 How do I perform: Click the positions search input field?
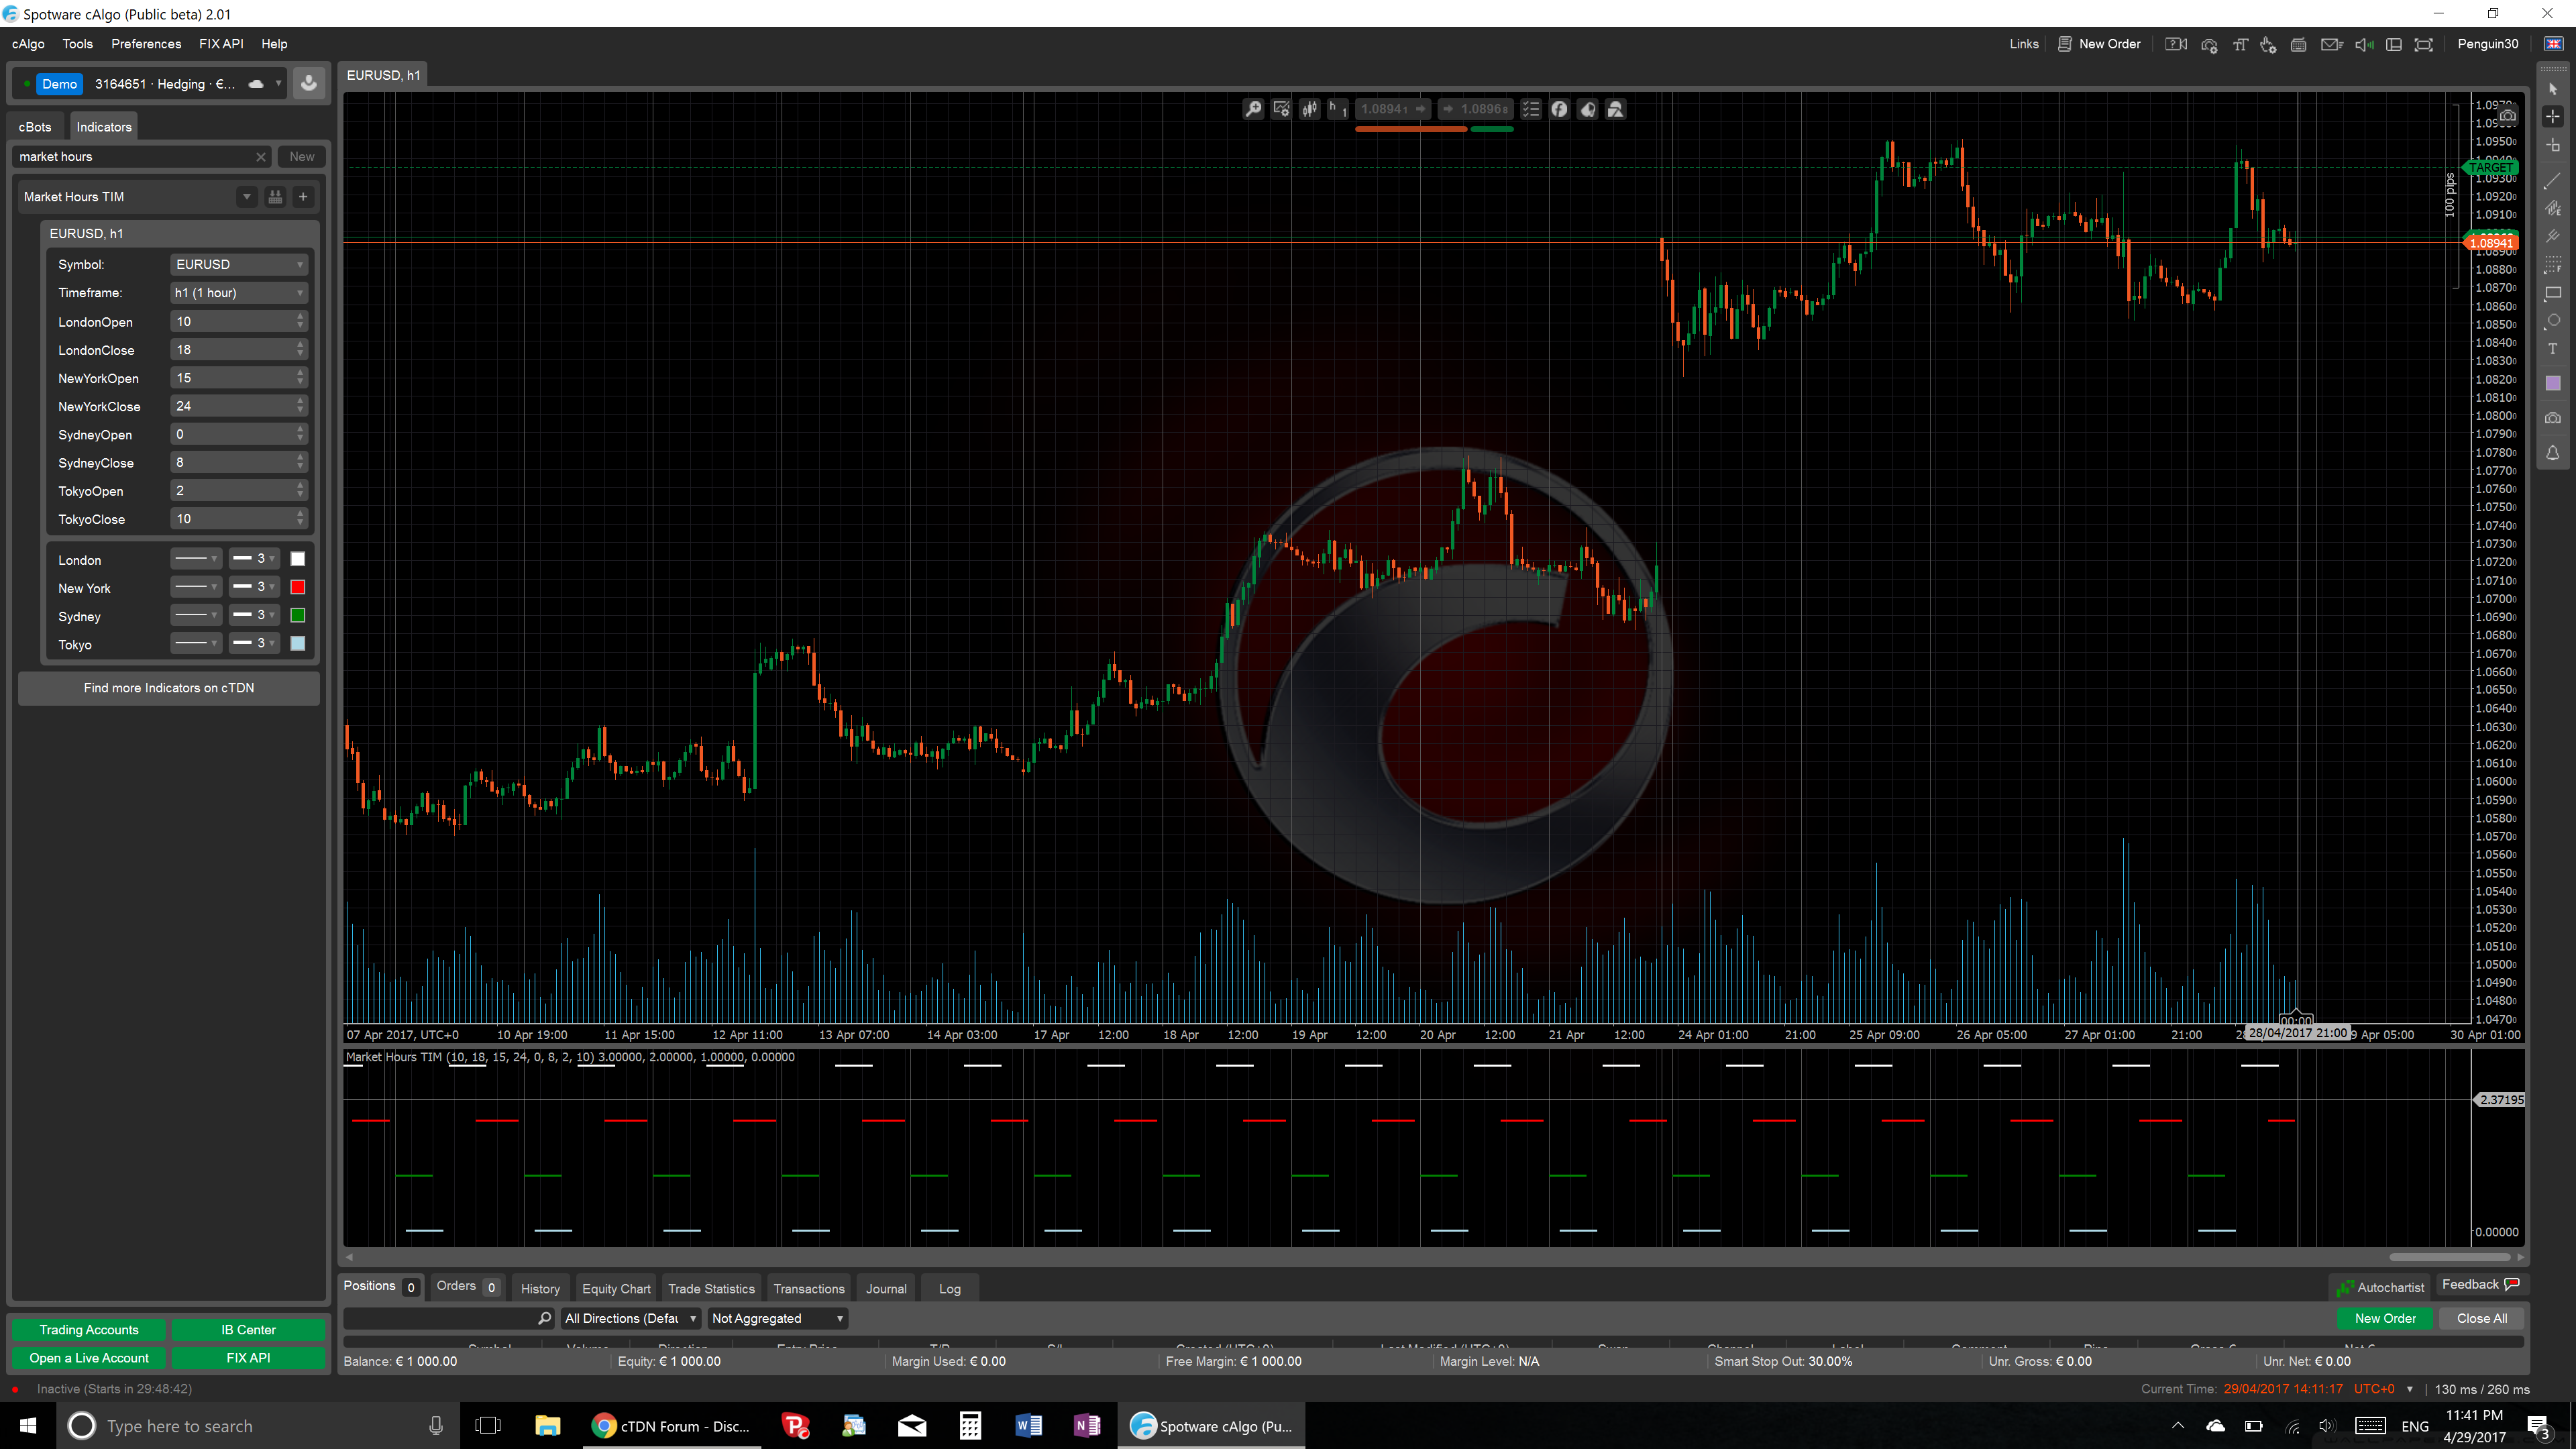tap(448, 1319)
